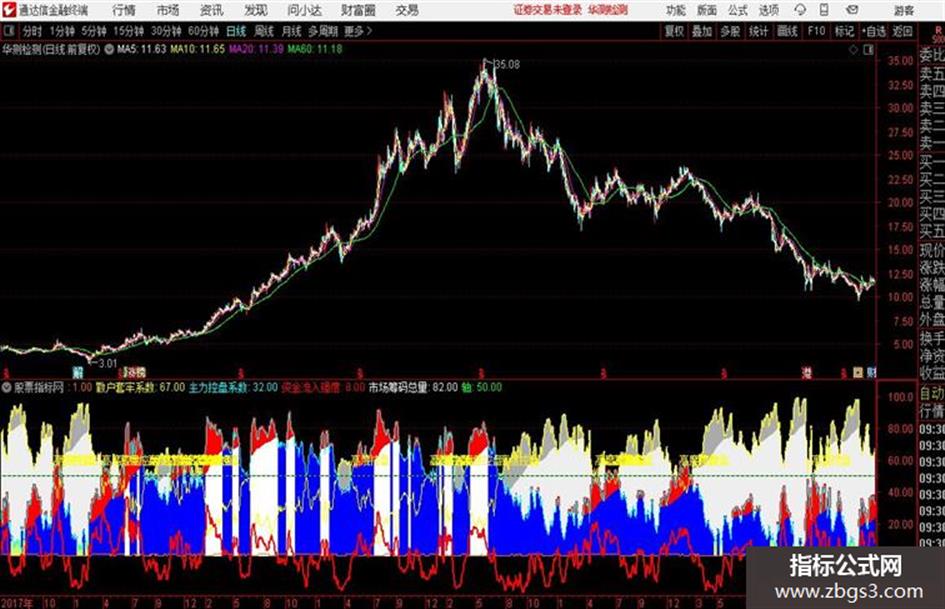Screen dimensions: 945x609
Task: Click the 华测检测 stock name in title bar
Action: pos(608,10)
